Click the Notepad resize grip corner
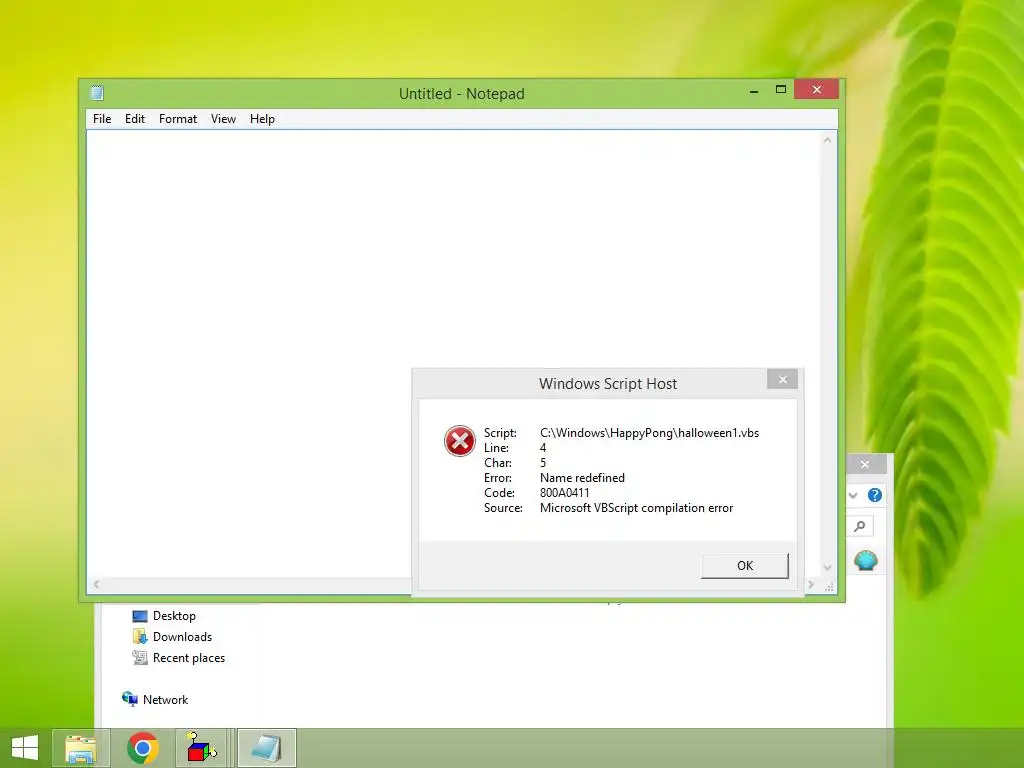 (829, 587)
